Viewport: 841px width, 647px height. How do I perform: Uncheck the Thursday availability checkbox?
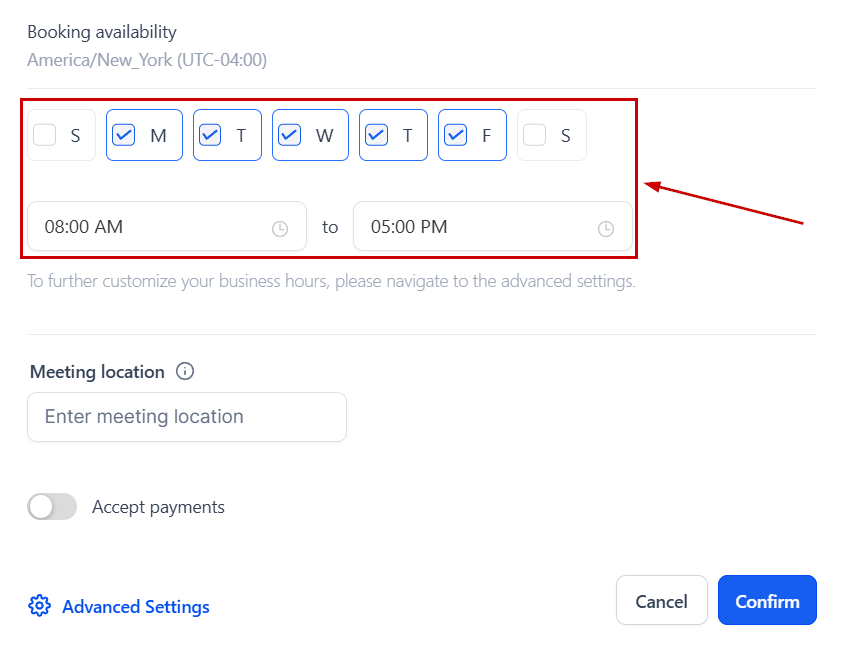[x=376, y=135]
